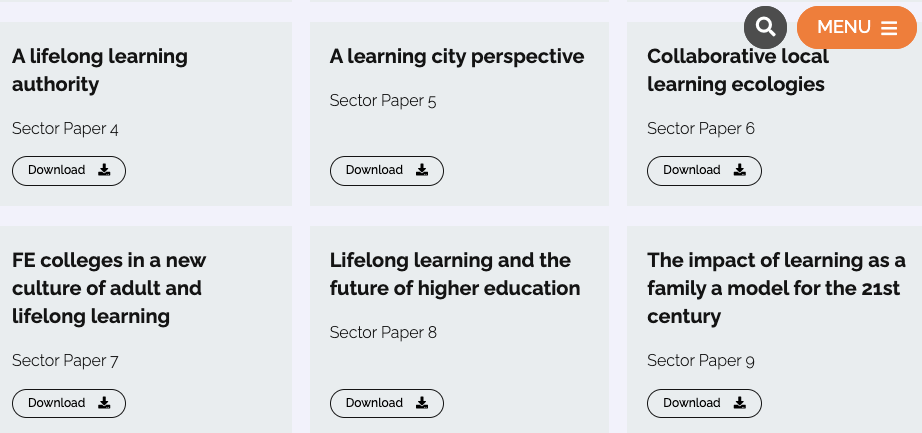Image resolution: width=922 pixels, height=433 pixels.
Task: Open the orange MENU button
Action: click(856, 27)
